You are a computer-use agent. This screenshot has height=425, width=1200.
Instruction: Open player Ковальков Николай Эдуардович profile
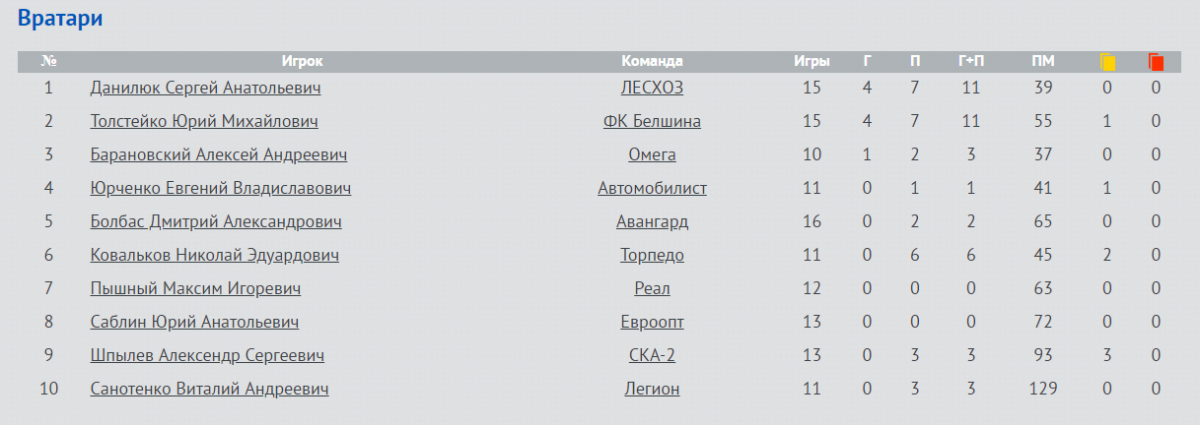click(214, 255)
